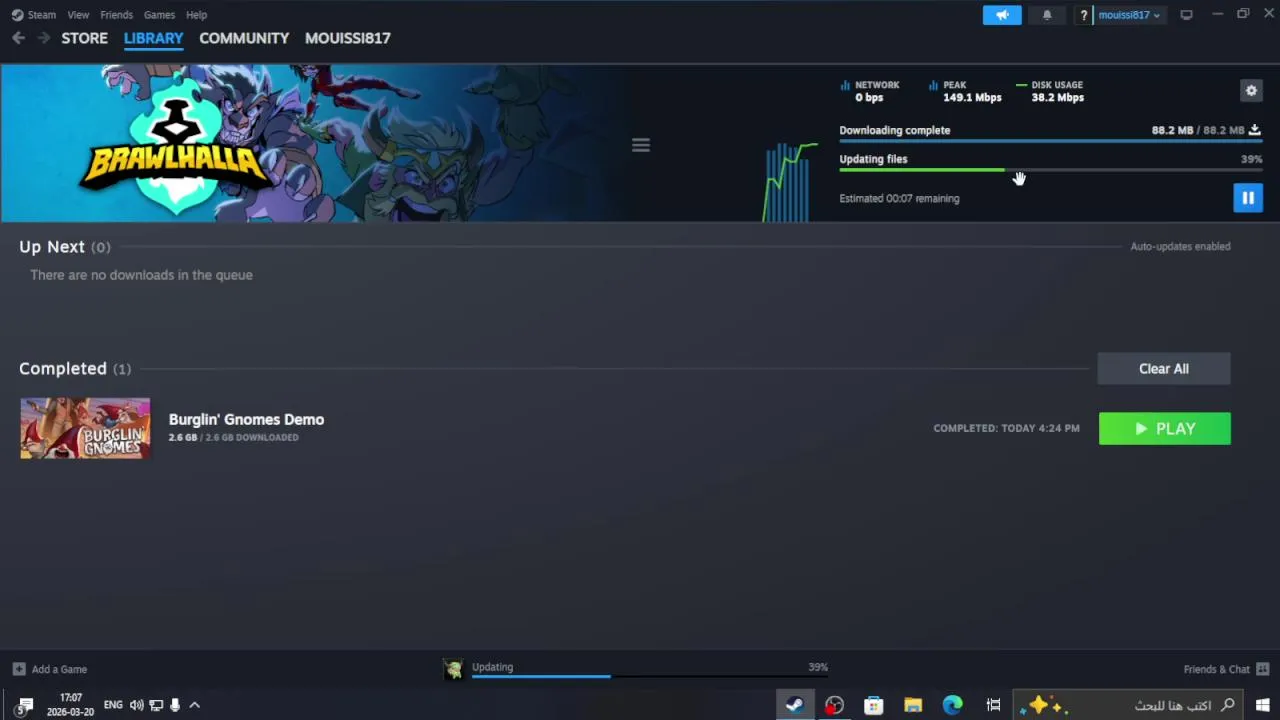Viewport: 1280px width, 720px height.
Task: Go to the STORE tab
Action: pyautogui.click(x=84, y=38)
